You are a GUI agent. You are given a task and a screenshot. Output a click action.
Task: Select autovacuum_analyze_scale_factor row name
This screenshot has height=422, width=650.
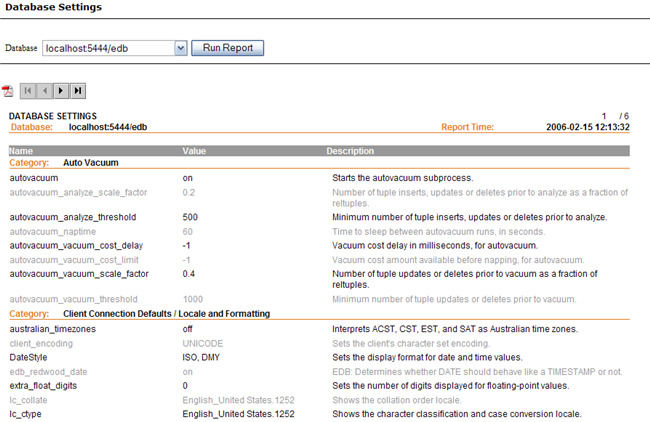pos(78,192)
